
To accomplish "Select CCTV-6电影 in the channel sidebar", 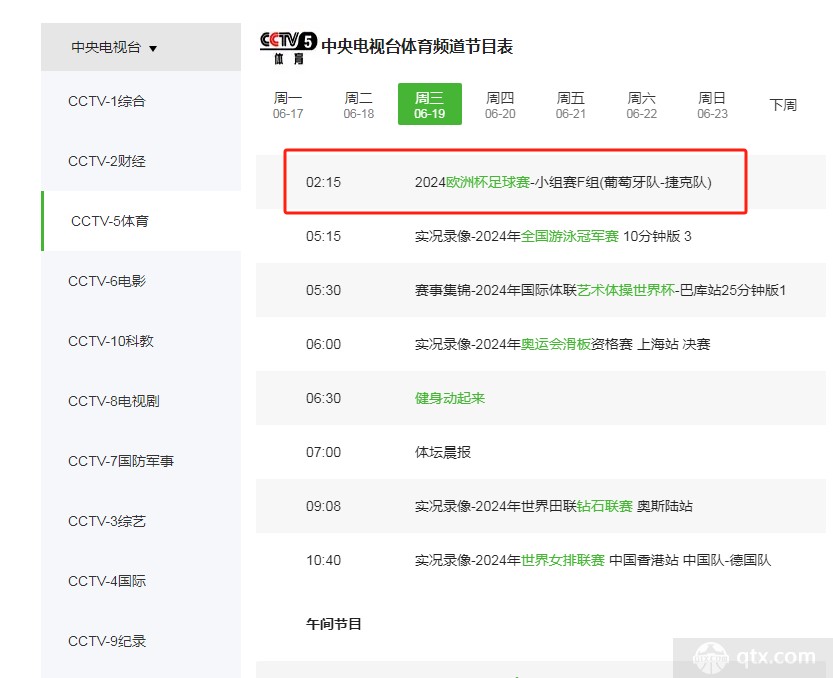I will (x=141, y=281).
